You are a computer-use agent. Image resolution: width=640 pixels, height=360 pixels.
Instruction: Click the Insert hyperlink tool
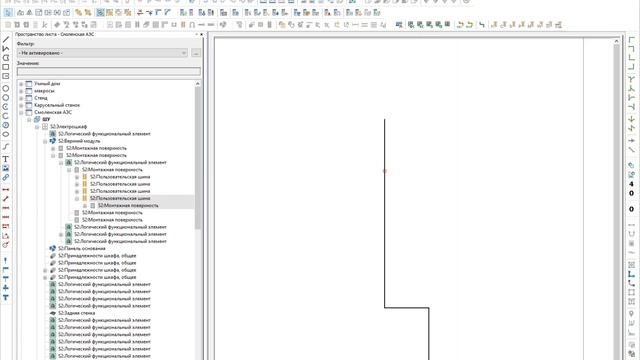point(6,178)
